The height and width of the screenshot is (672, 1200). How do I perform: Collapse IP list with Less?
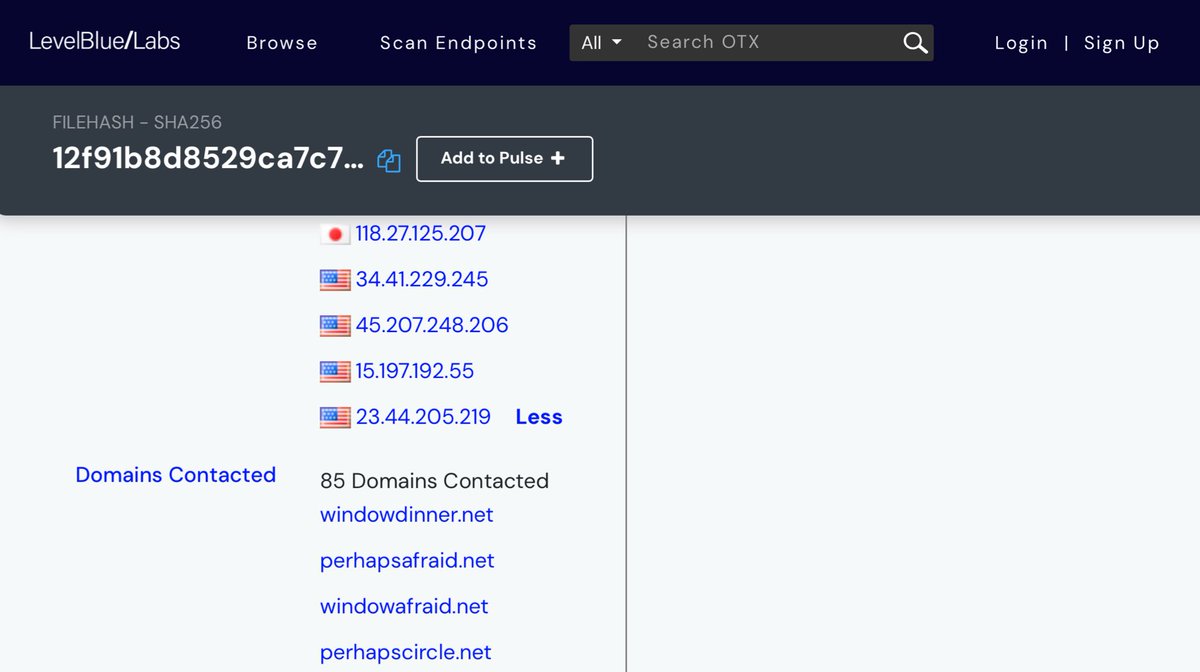pyautogui.click(x=539, y=417)
